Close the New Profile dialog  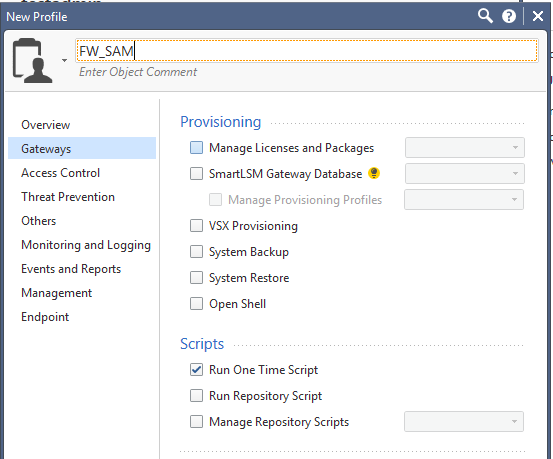pos(537,16)
